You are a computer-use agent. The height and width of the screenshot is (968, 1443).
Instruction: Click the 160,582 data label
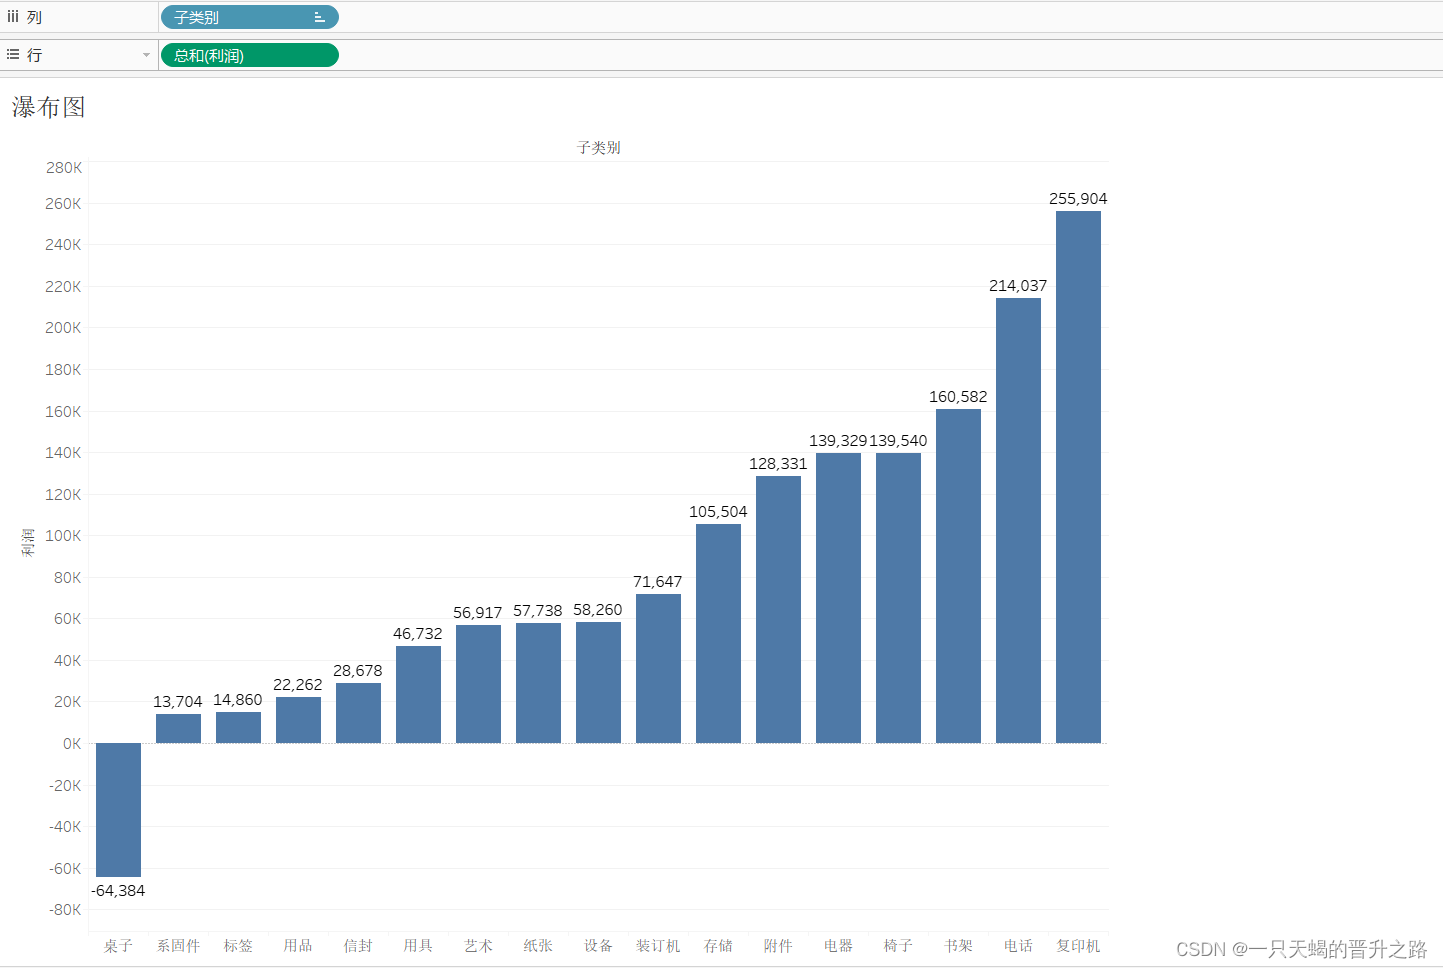point(958,396)
